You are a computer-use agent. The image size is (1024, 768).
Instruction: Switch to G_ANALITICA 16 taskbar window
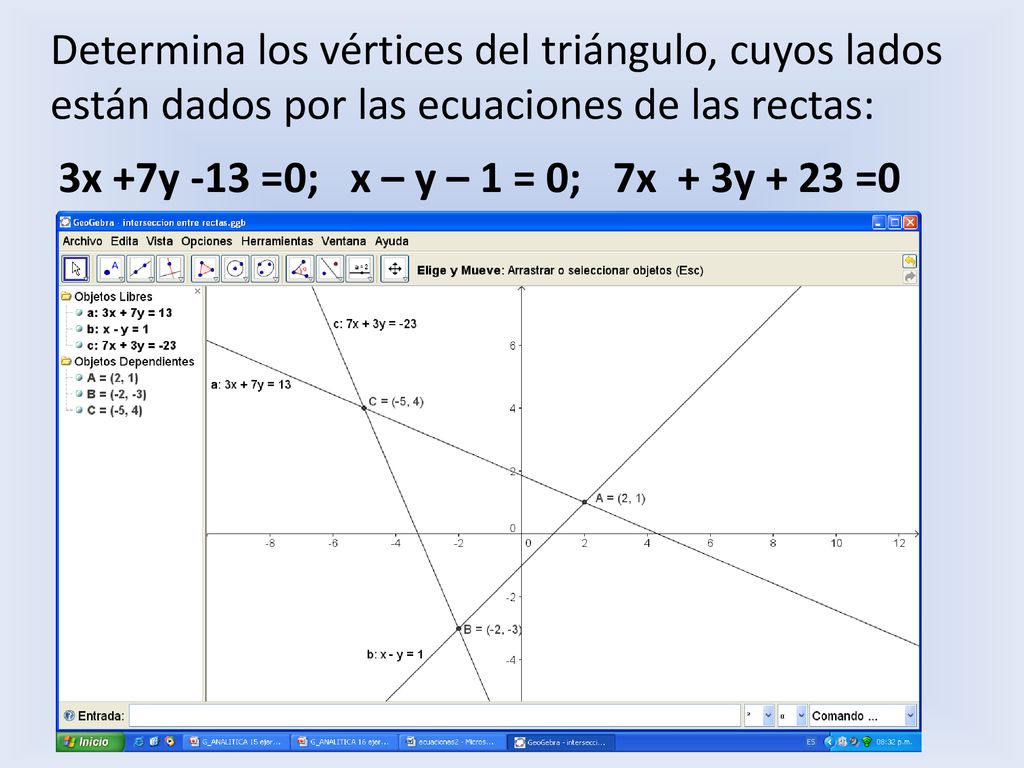click(x=344, y=742)
